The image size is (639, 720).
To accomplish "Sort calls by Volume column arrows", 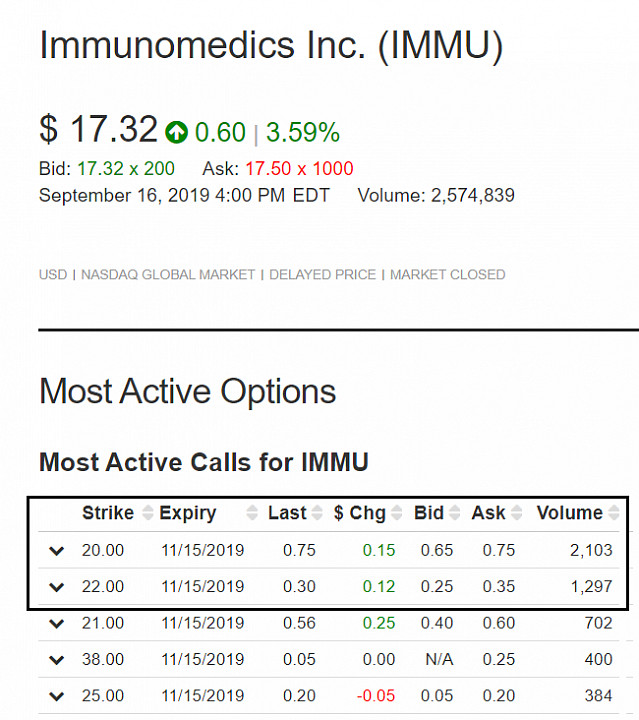I will click(x=614, y=513).
